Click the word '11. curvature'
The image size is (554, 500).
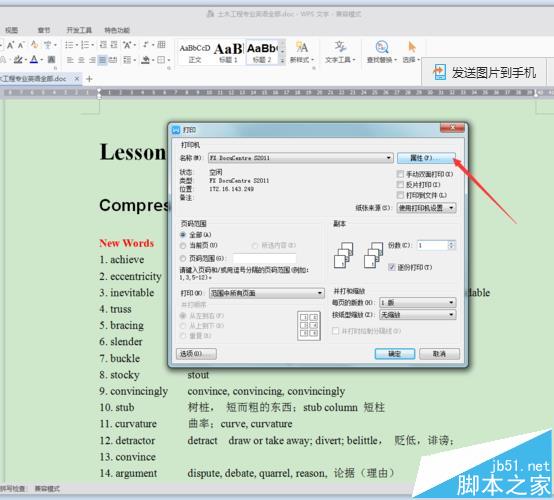128,424
